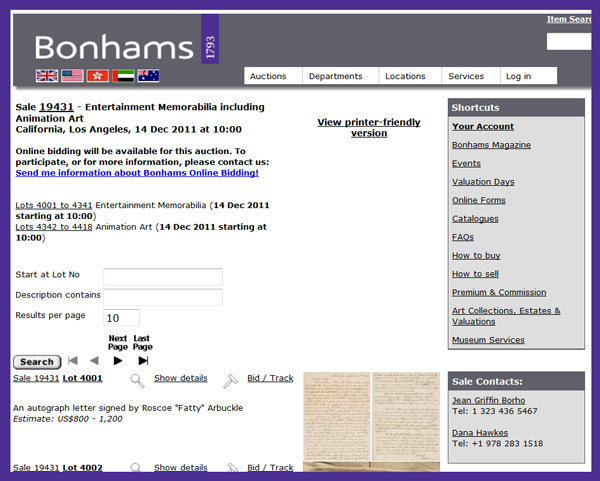Jump to Last Page arrow
Image resolution: width=600 pixels, height=481 pixels.
tap(143, 360)
